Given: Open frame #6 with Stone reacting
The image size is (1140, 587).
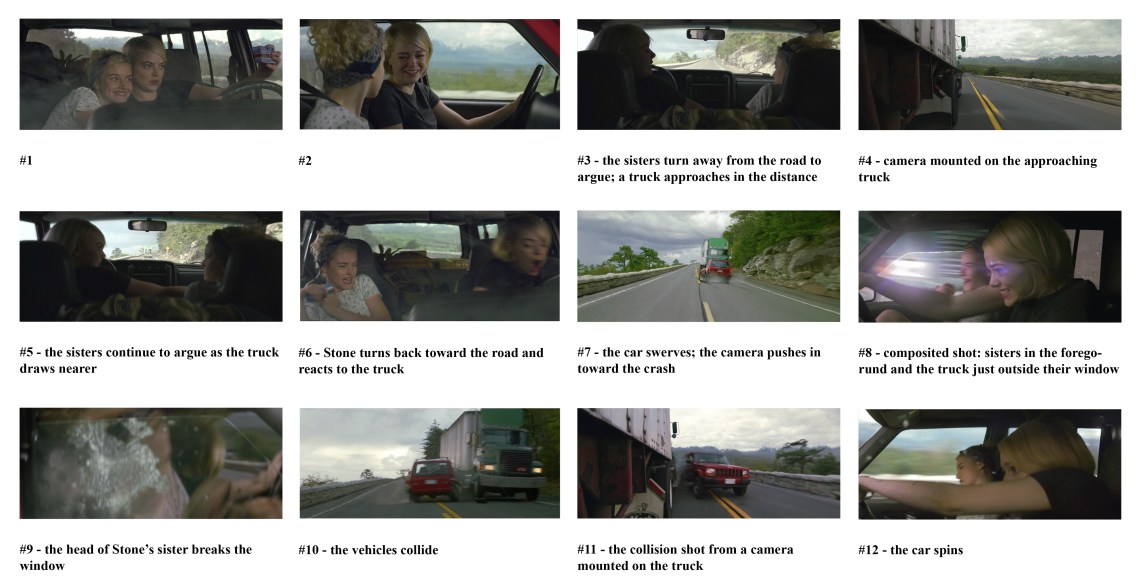Looking at the screenshot, I should 430,266.
